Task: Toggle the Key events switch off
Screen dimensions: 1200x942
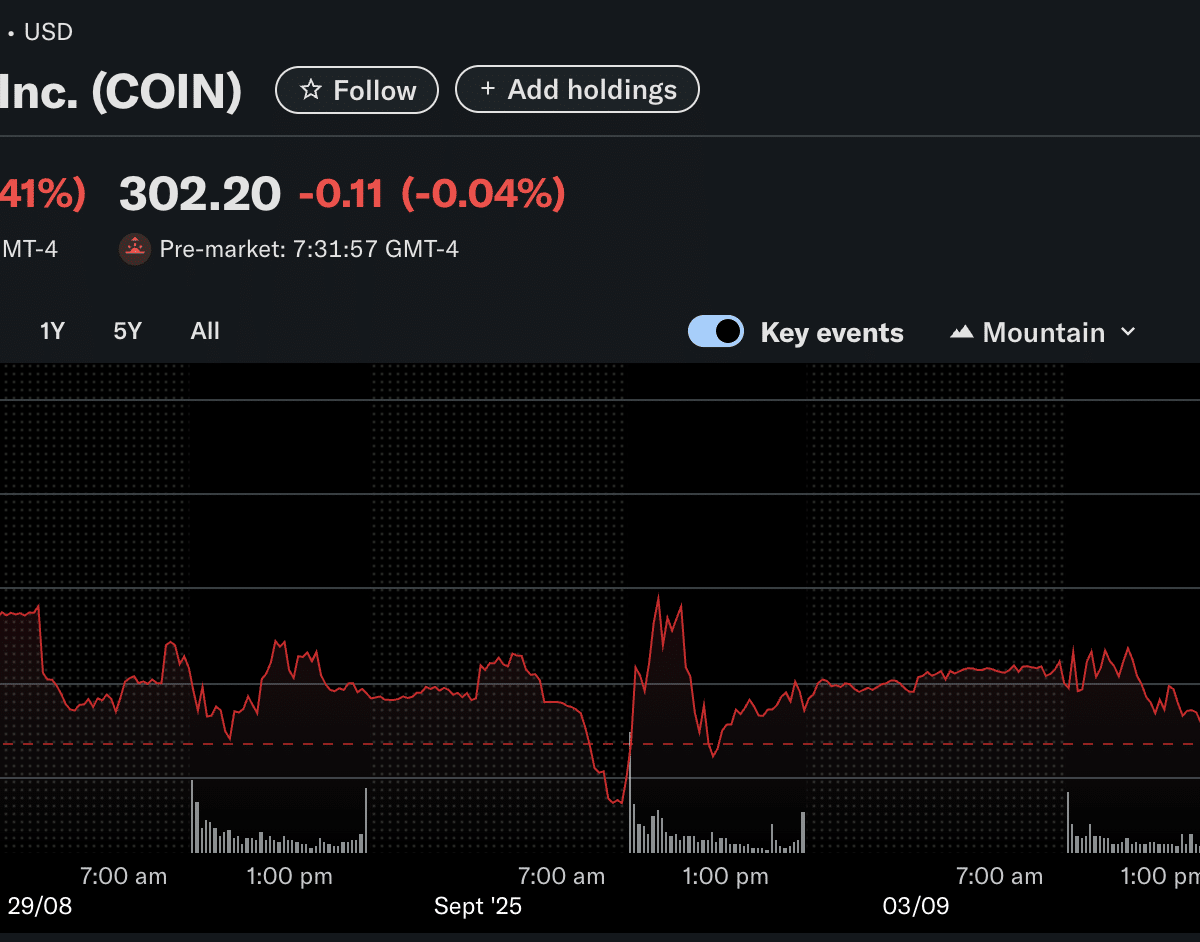Action: pyautogui.click(x=716, y=331)
